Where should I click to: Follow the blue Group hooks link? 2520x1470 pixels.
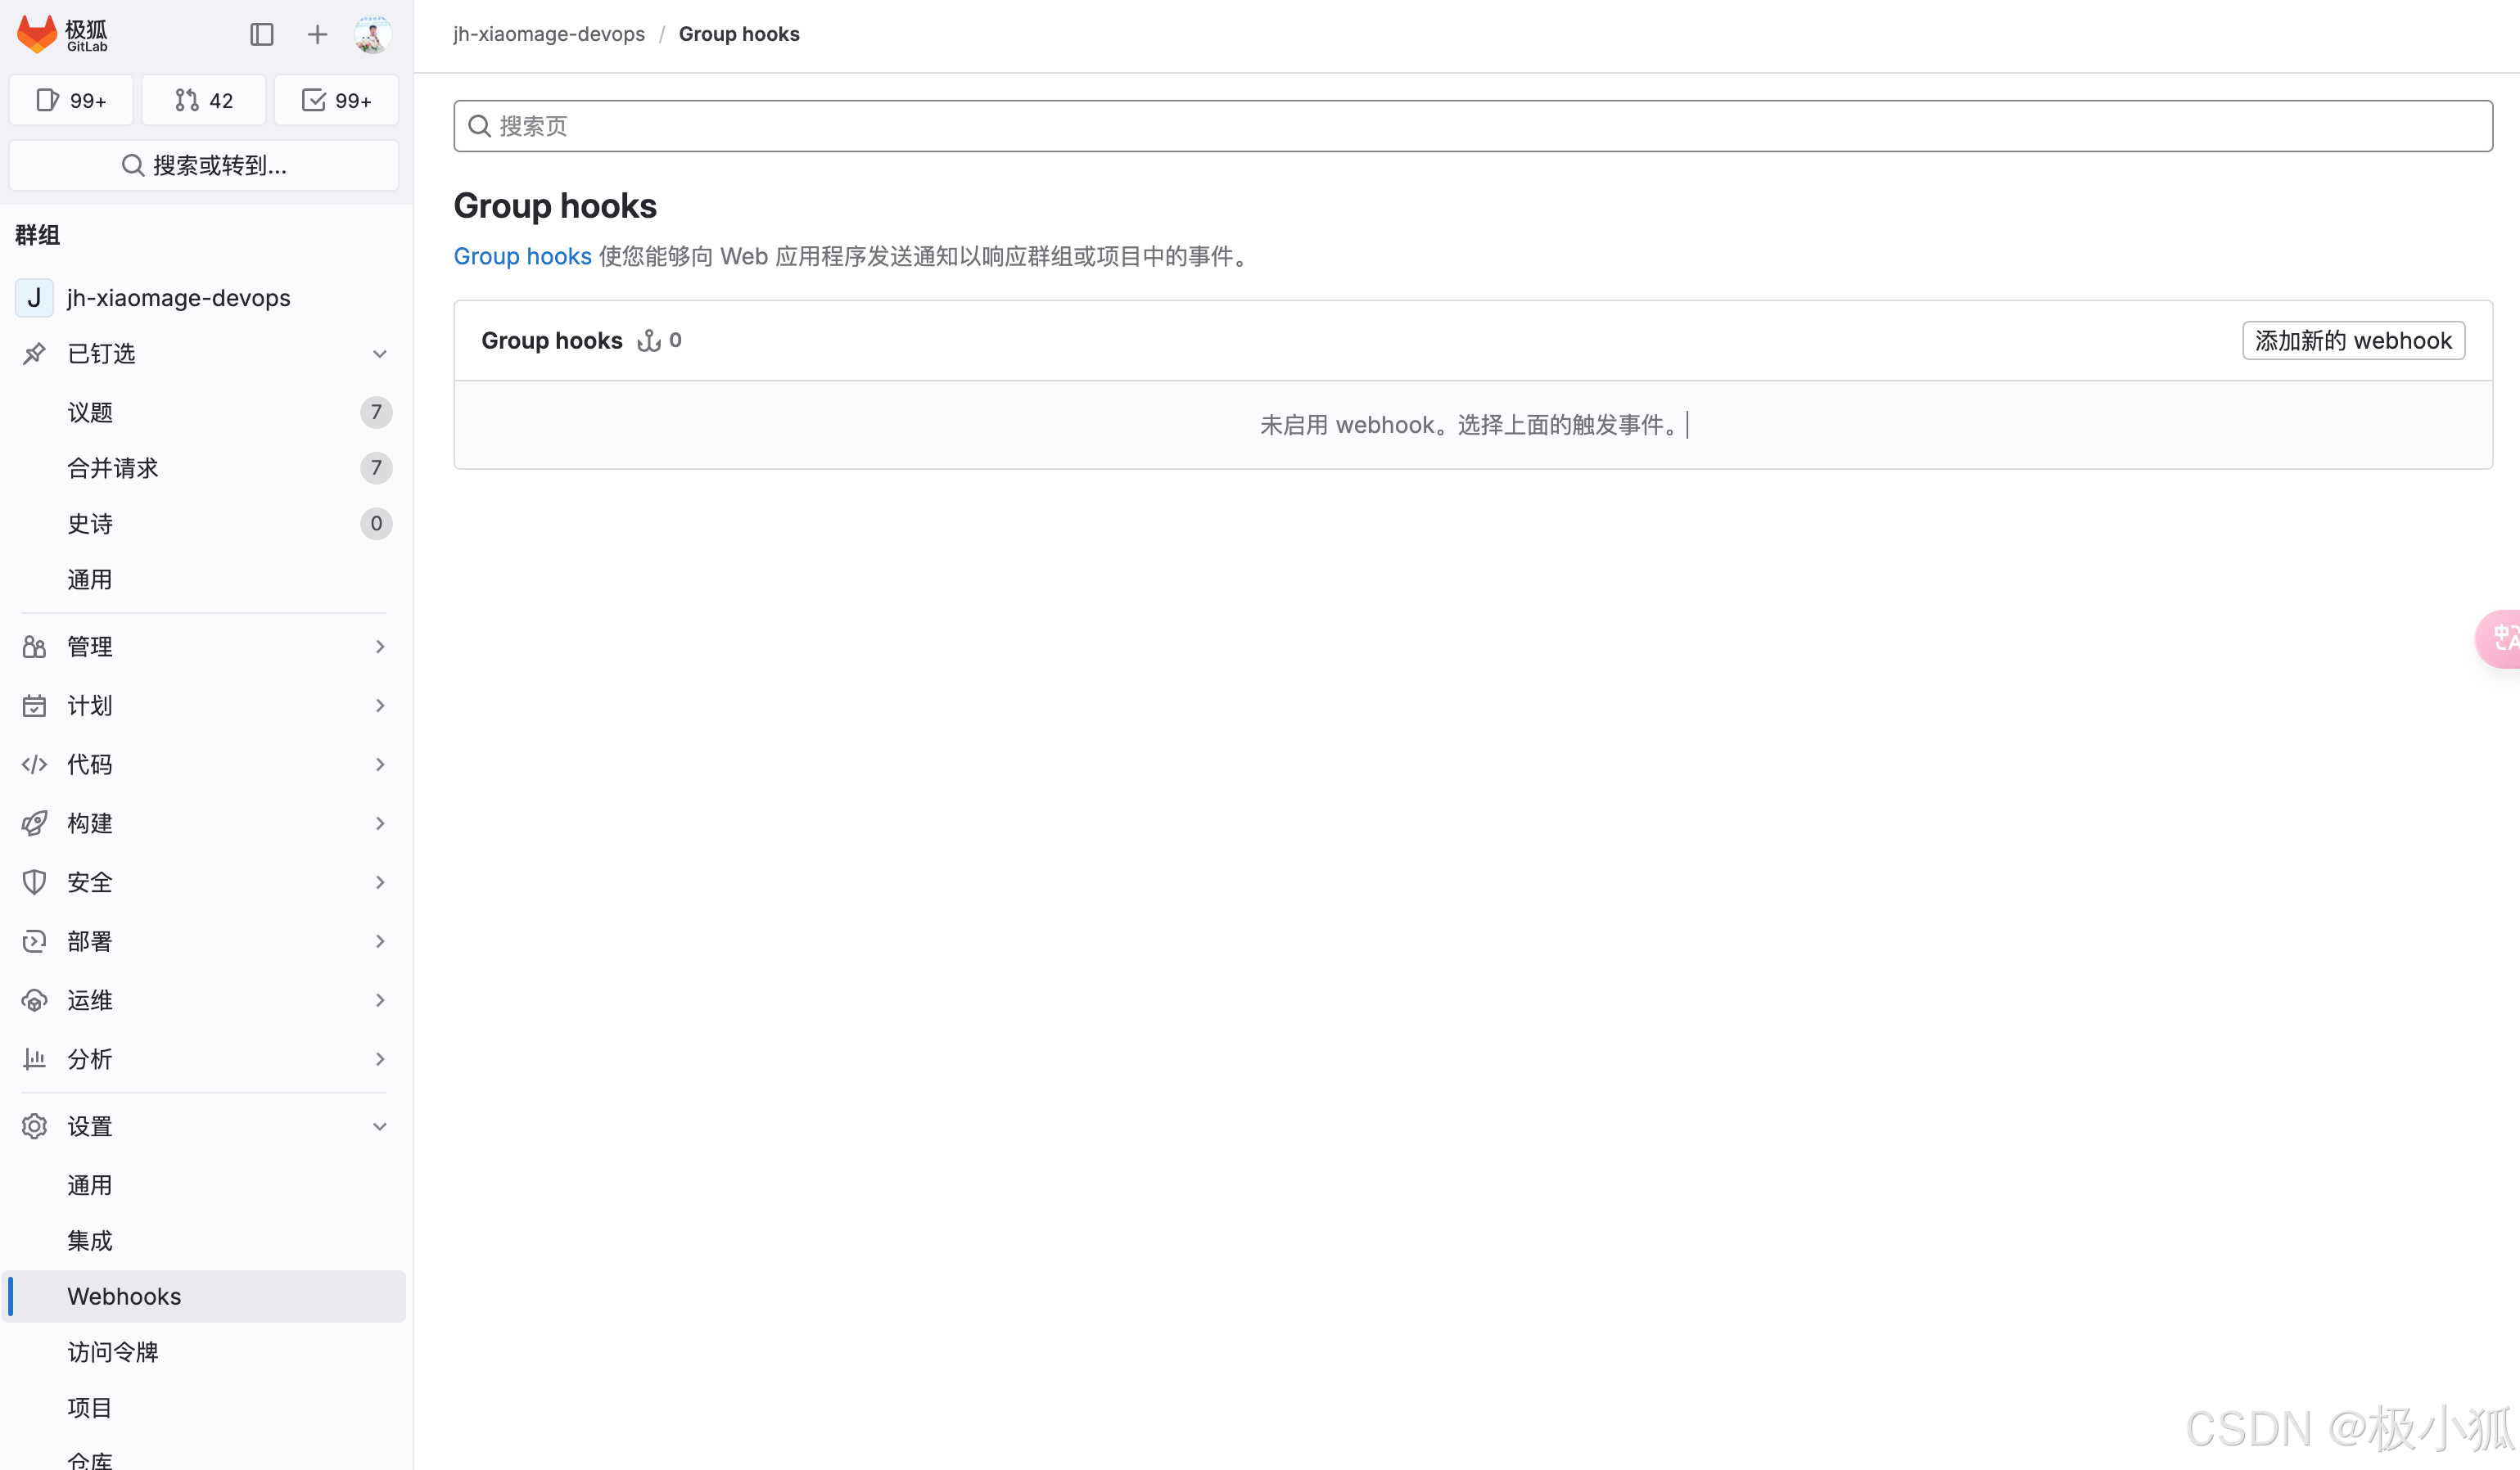coord(522,256)
